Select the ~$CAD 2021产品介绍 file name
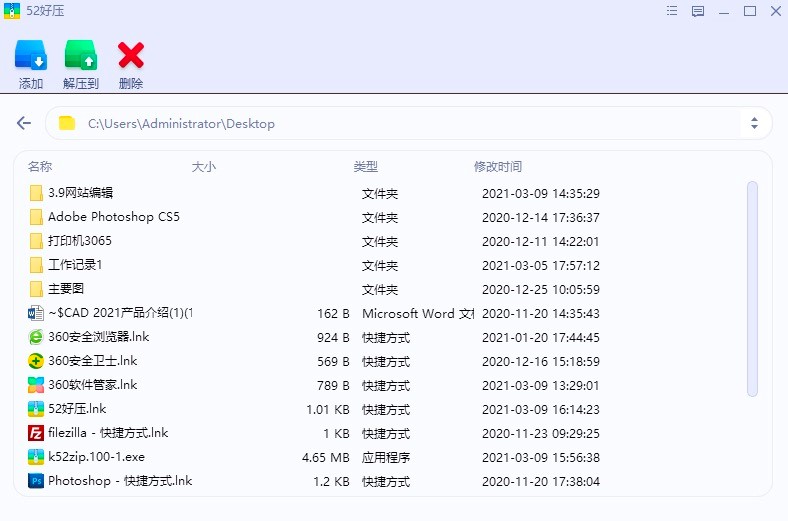 (121, 312)
